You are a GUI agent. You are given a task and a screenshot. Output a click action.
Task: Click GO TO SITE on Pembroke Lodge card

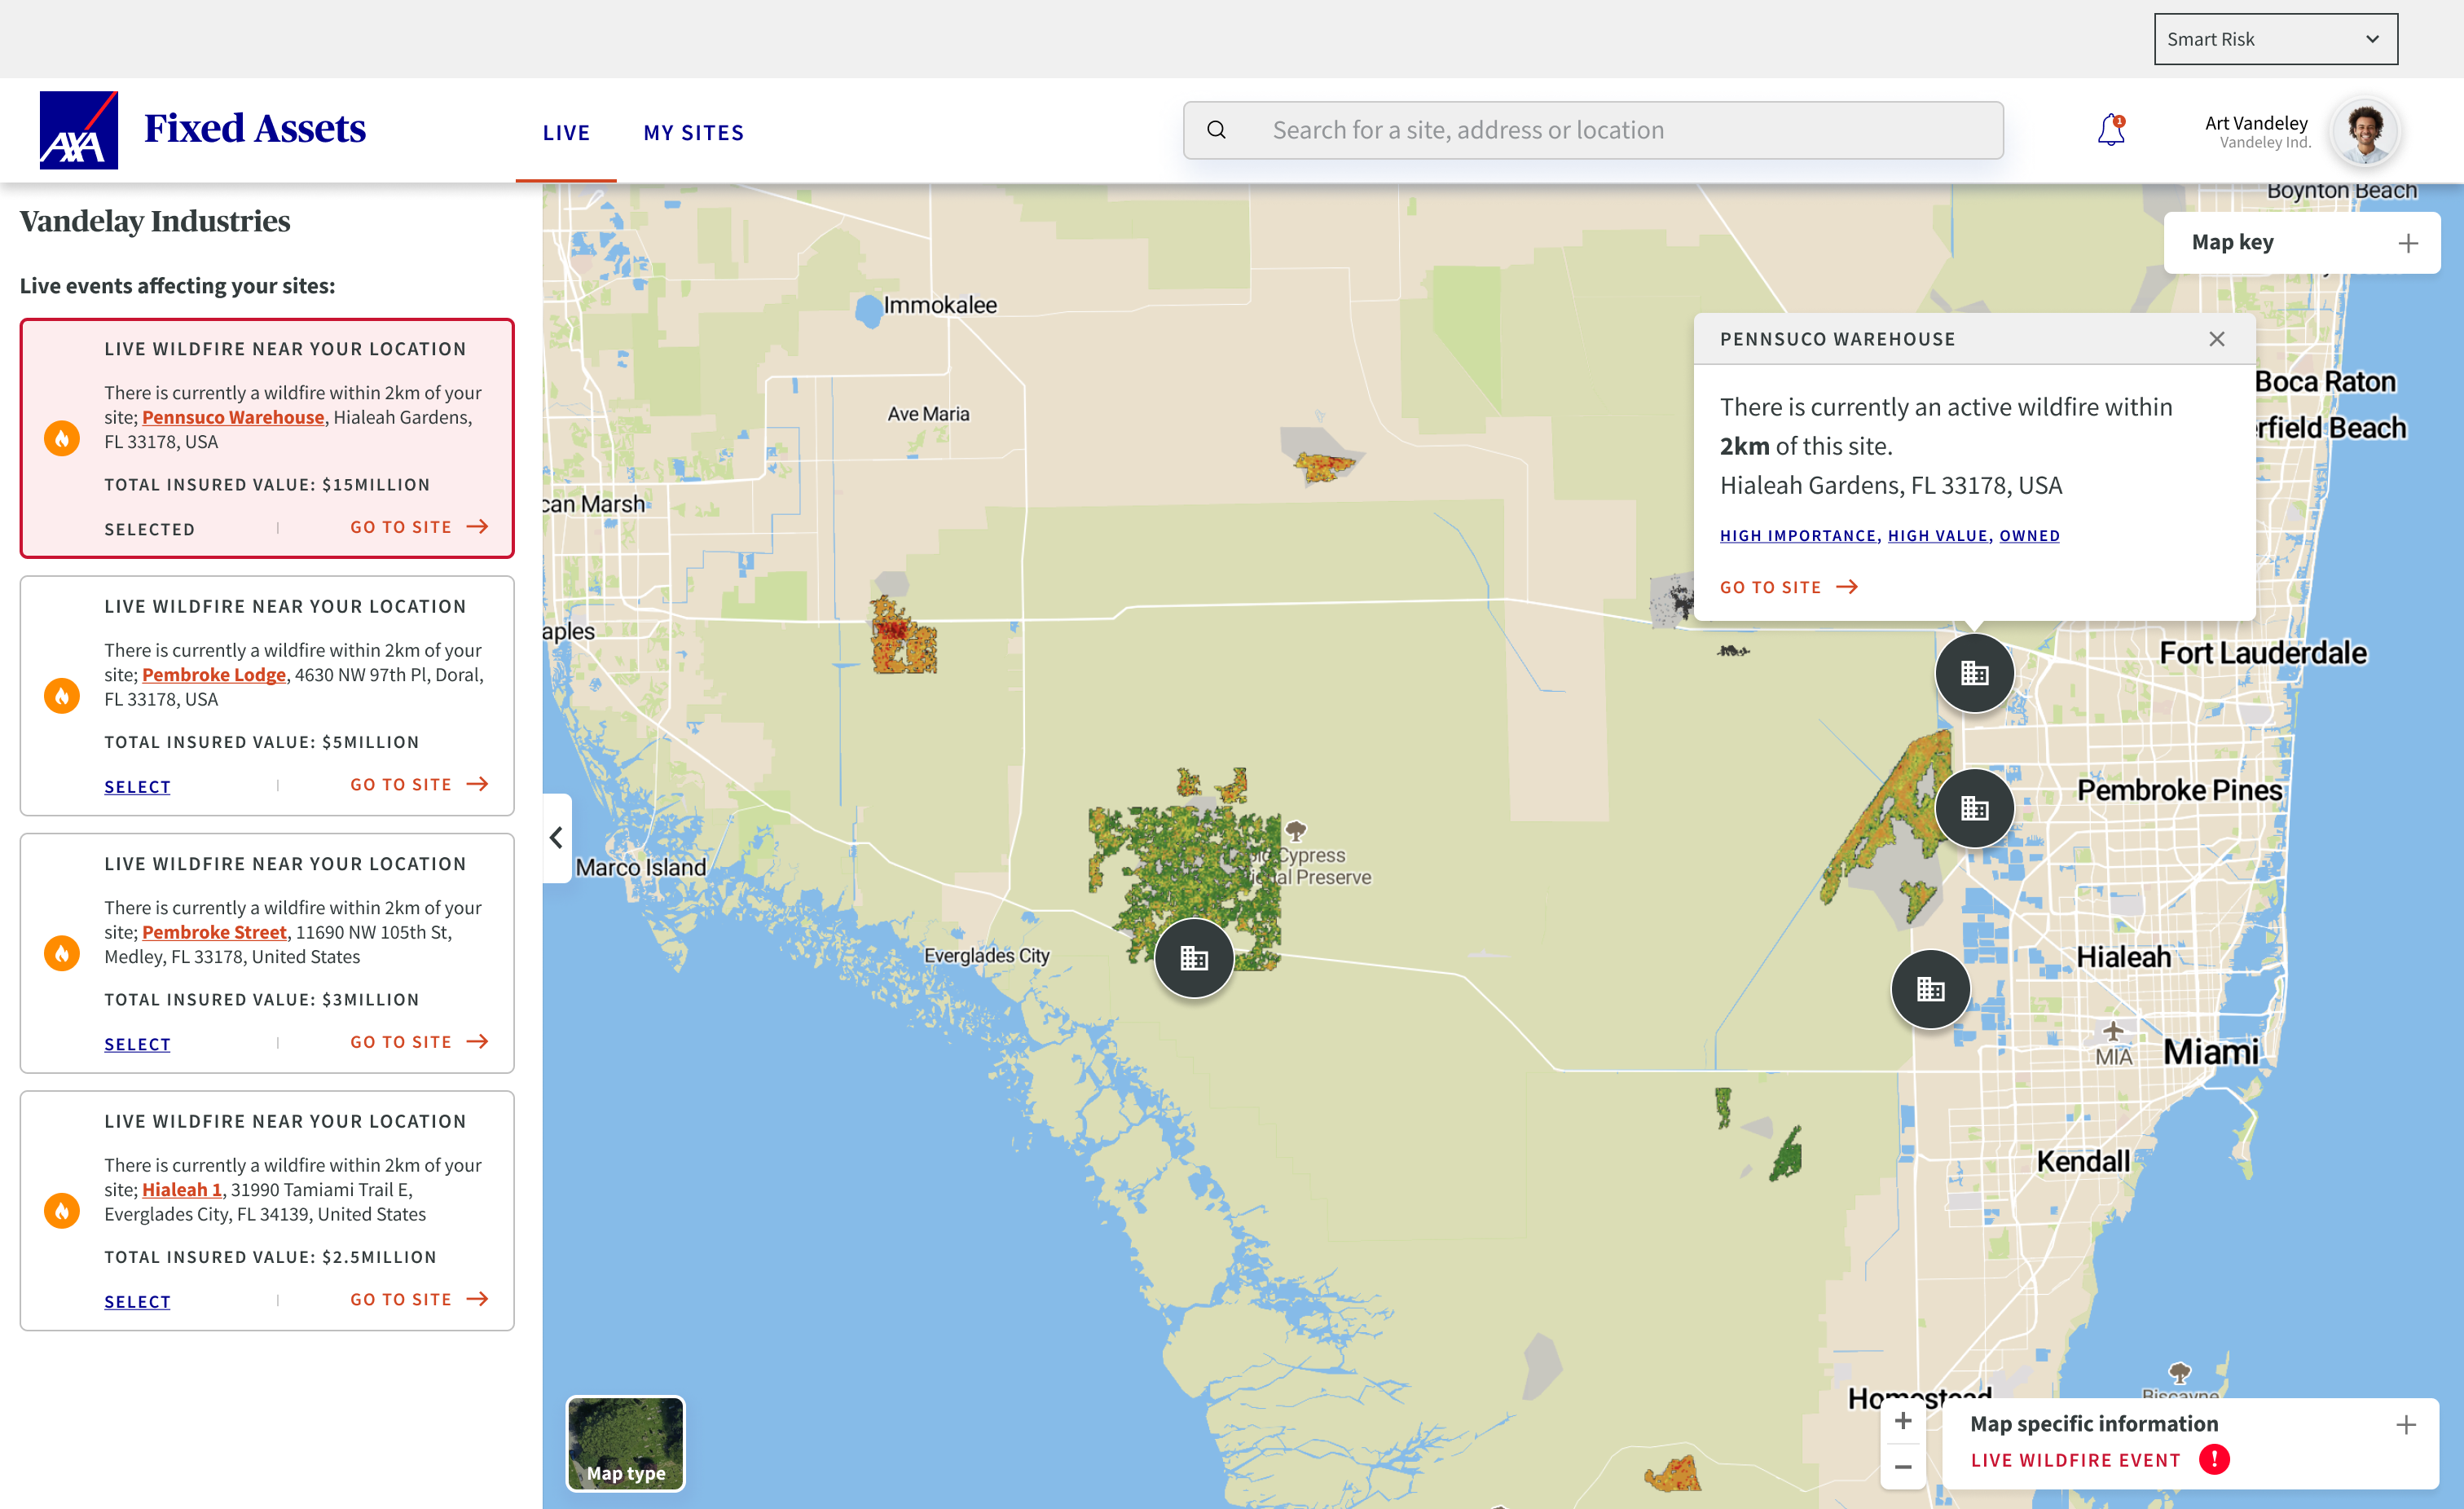(x=419, y=784)
